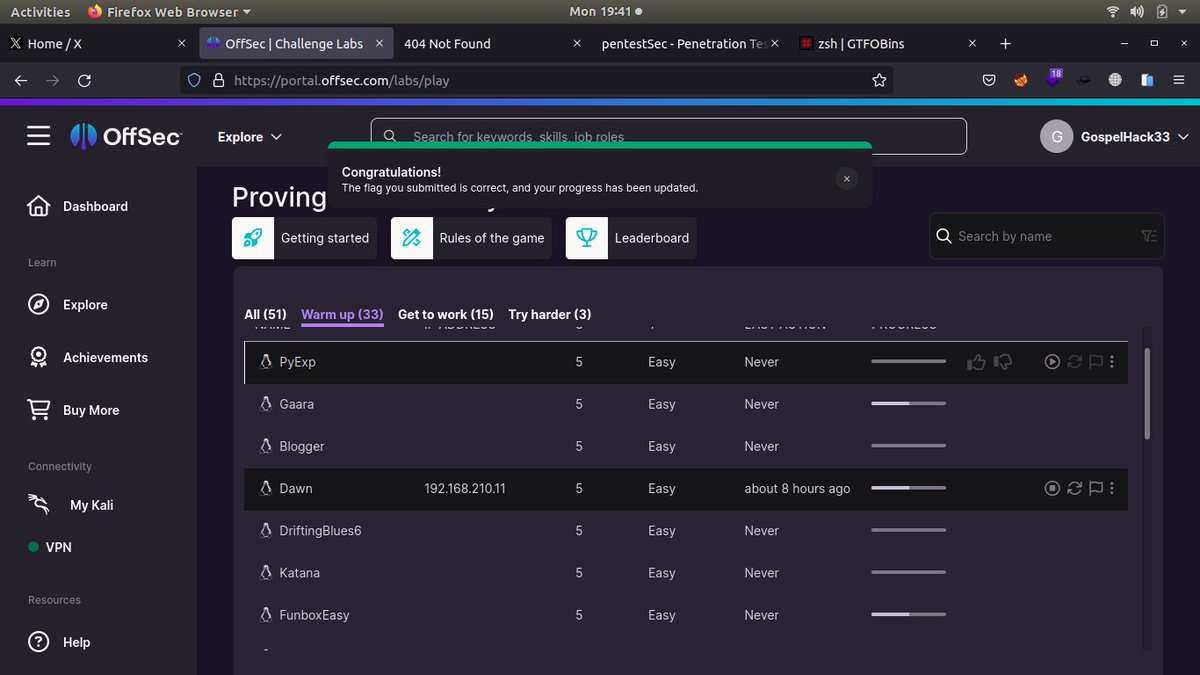Open the Activities overview
Image resolution: width=1200 pixels, height=675 pixels.
coord(40,12)
